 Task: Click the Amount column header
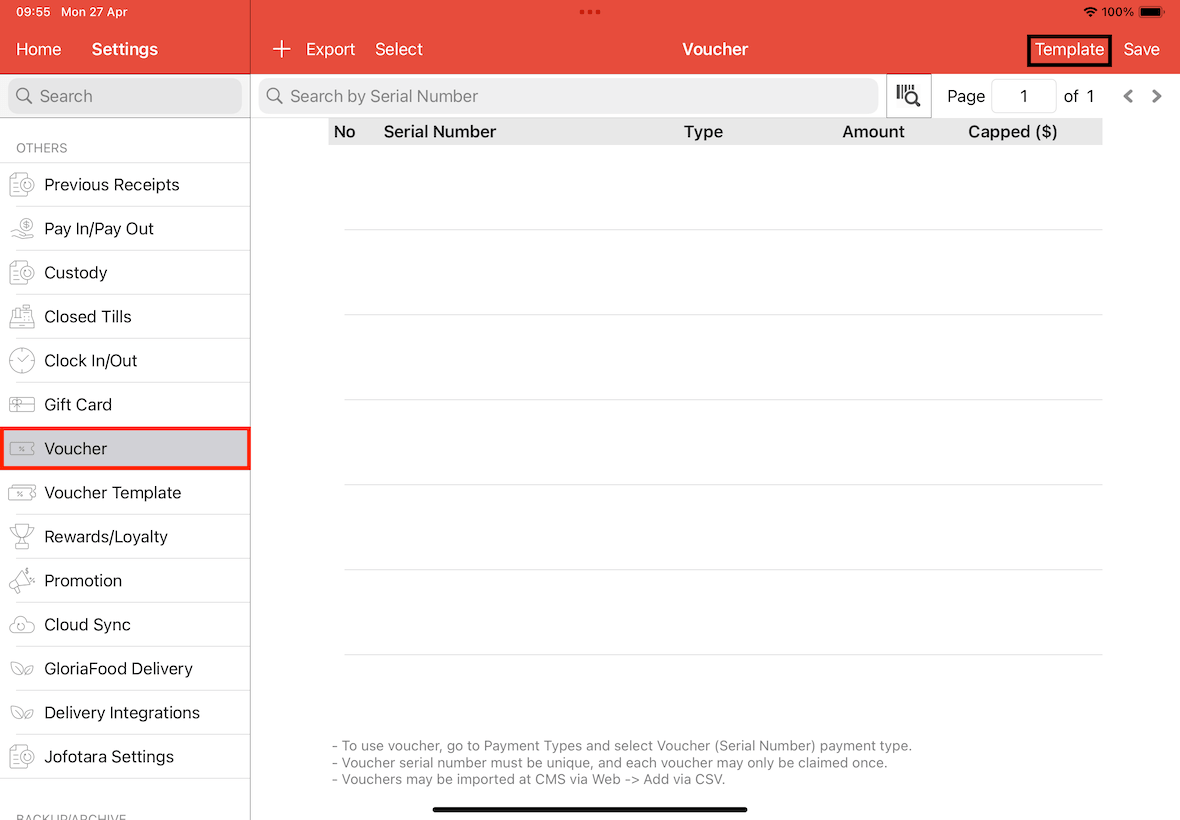(873, 132)
